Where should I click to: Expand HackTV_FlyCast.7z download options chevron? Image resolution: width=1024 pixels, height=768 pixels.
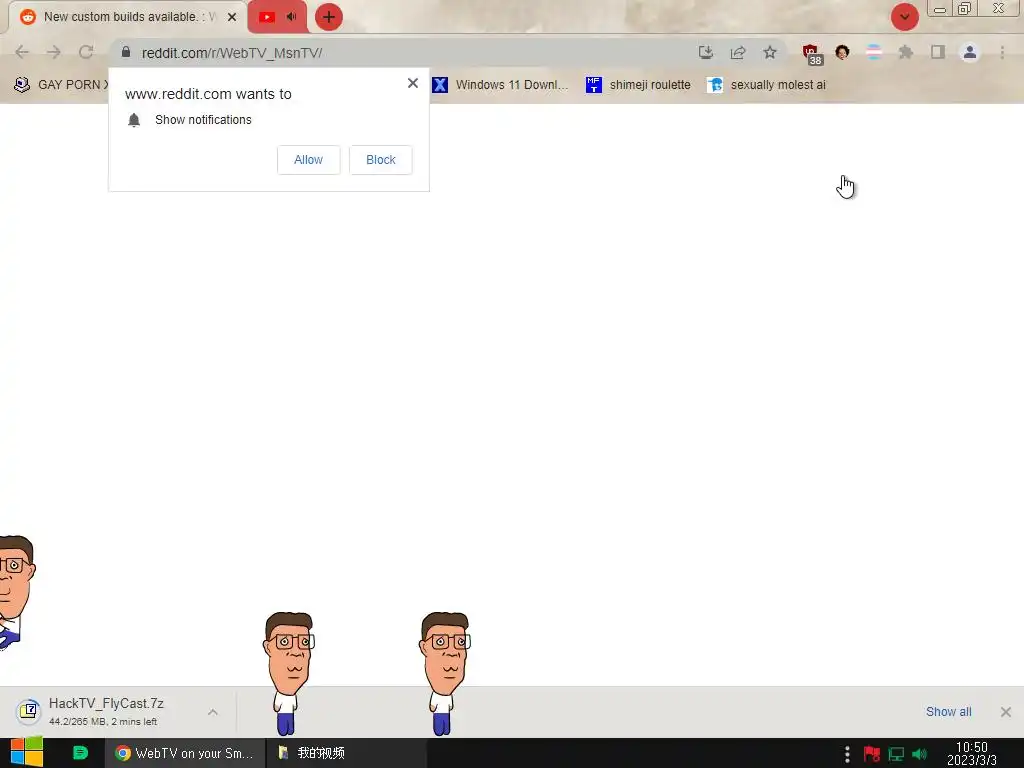(x=213, y=712)
